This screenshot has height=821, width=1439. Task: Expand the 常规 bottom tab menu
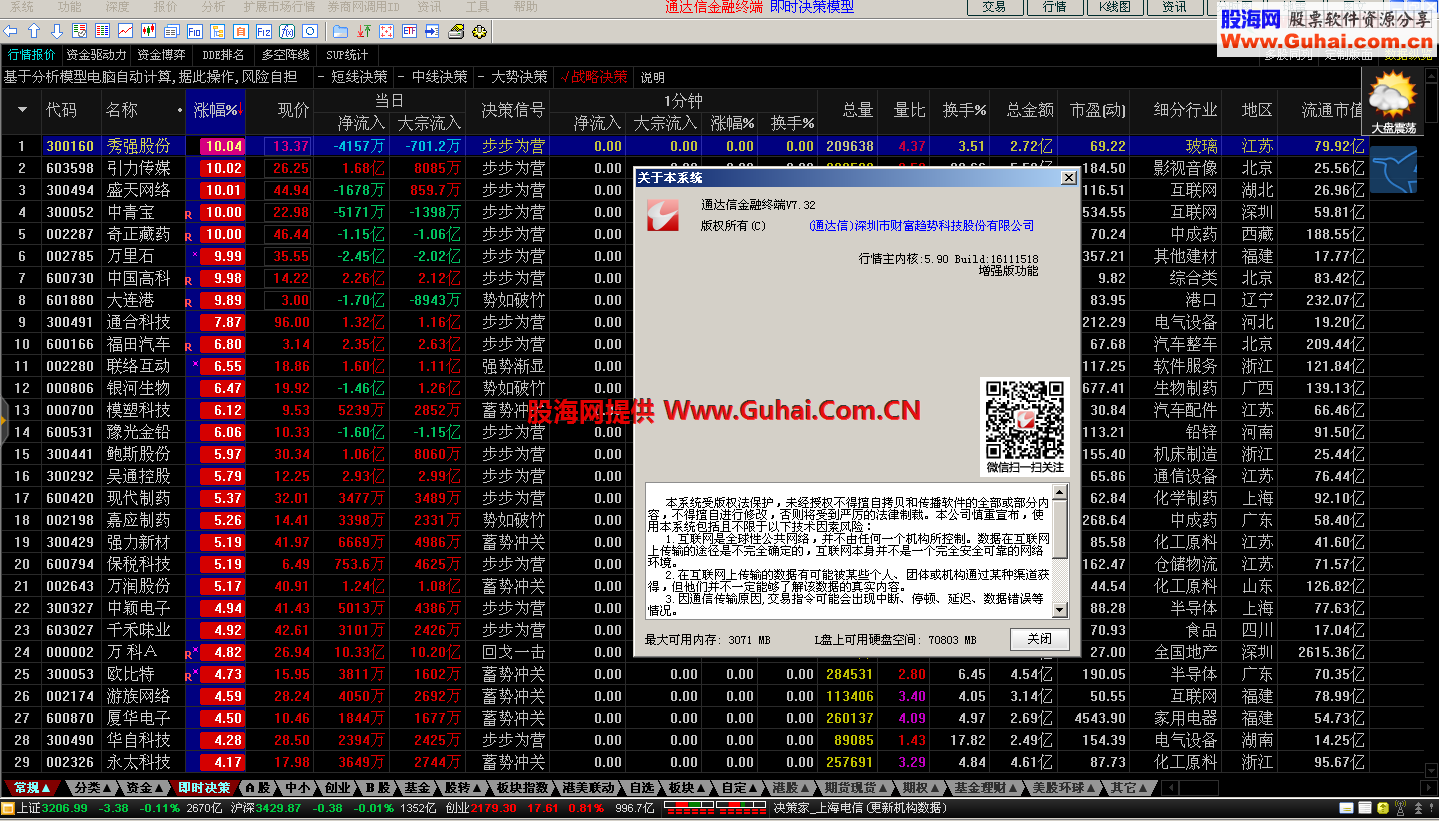click(x=33, y=788)
